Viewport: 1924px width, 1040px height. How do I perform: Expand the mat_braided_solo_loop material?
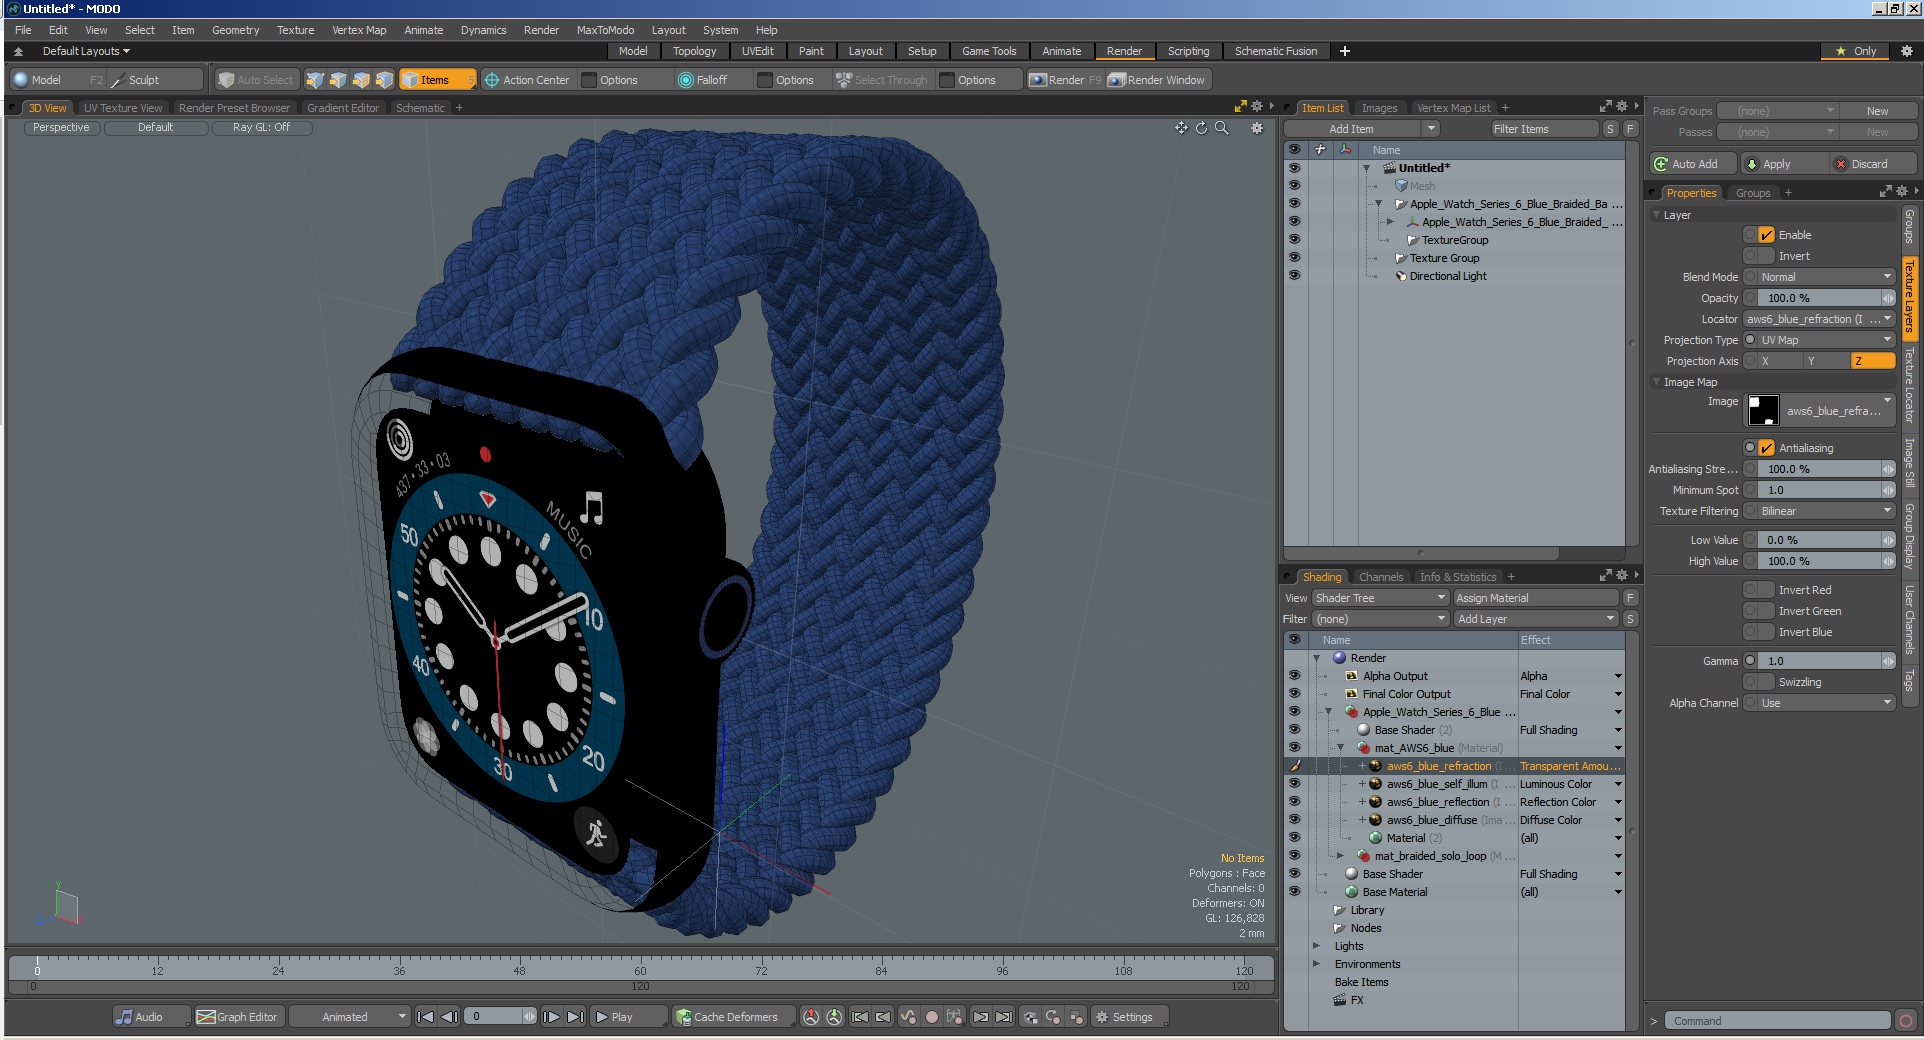(1340, 856)
